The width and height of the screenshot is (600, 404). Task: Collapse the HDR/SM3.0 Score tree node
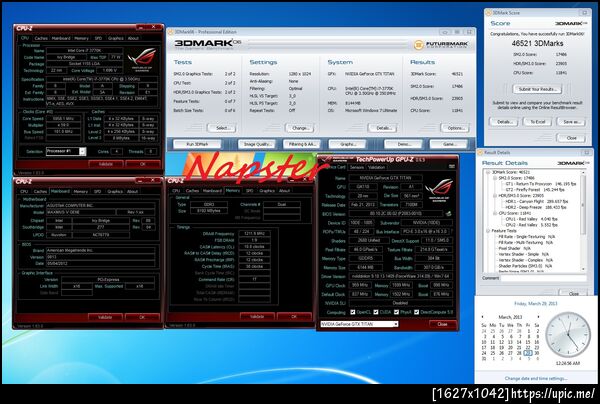tap(494, 196)
